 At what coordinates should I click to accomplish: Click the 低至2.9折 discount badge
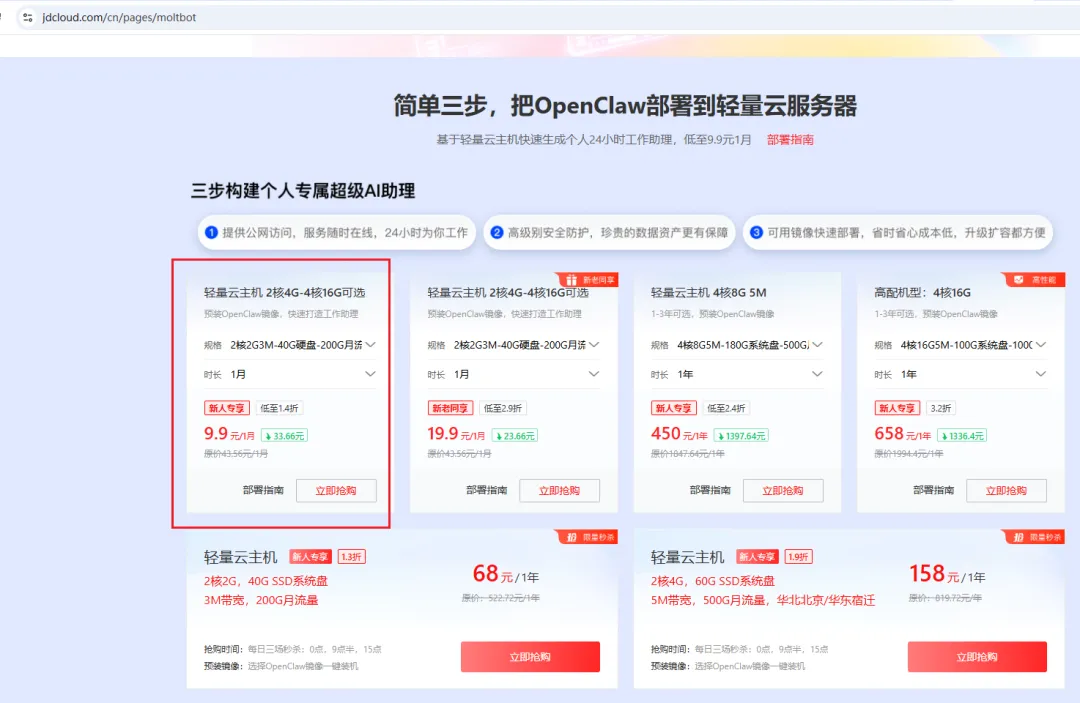click(503, 408)
